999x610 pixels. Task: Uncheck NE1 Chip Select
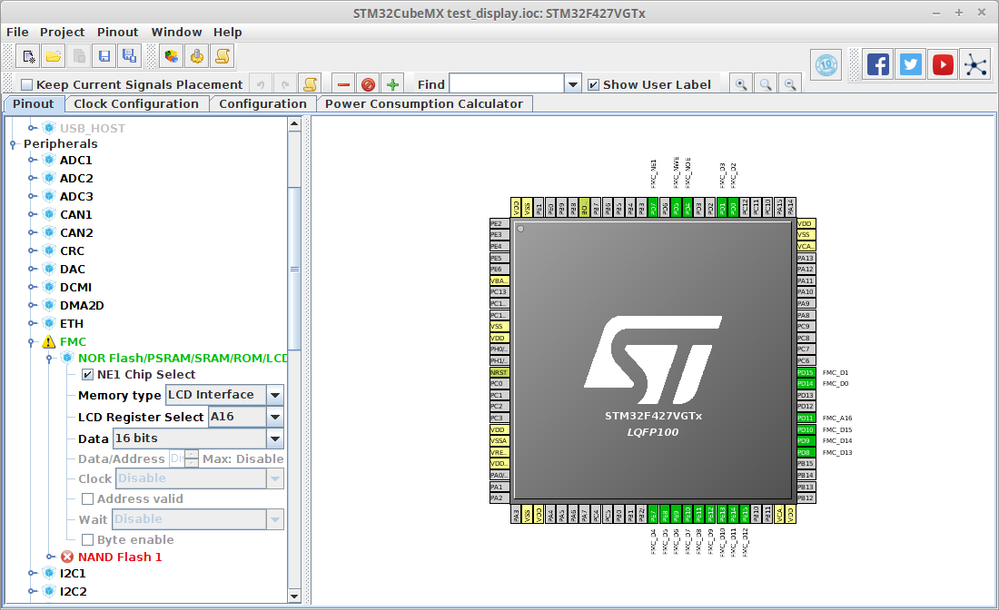(88, 375)
